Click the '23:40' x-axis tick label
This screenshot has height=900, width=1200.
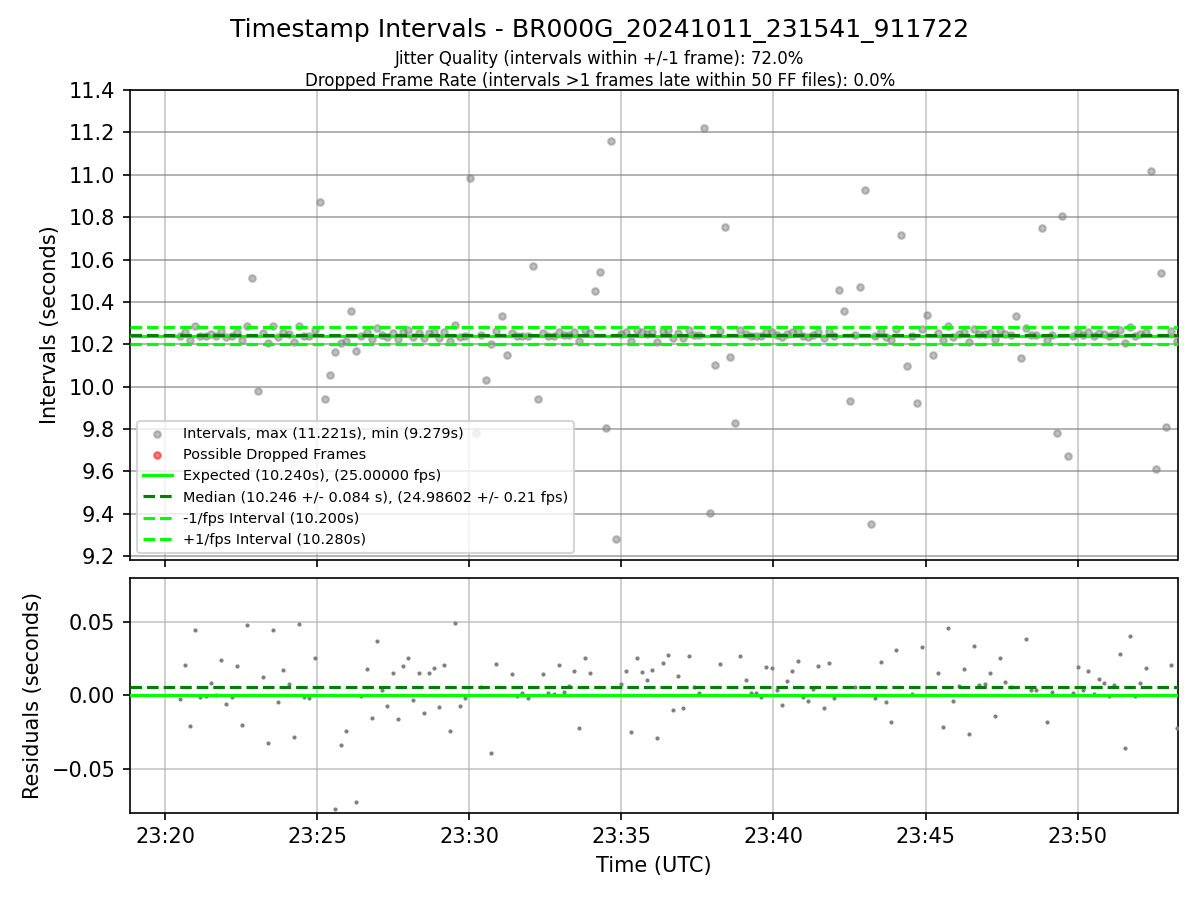(773, 833)
